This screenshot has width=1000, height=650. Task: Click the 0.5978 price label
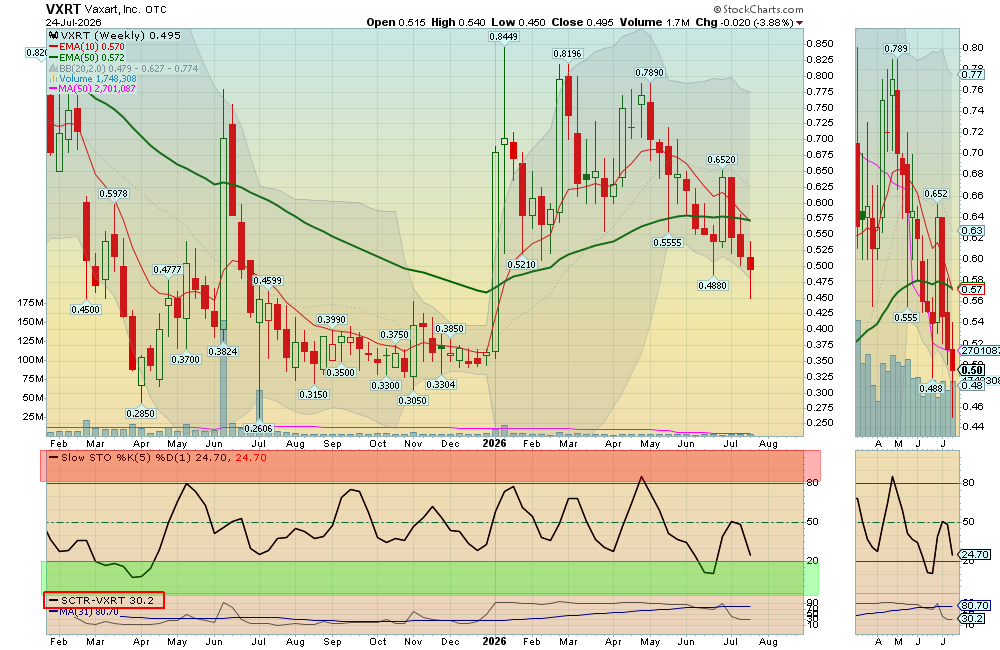[113, 193]
